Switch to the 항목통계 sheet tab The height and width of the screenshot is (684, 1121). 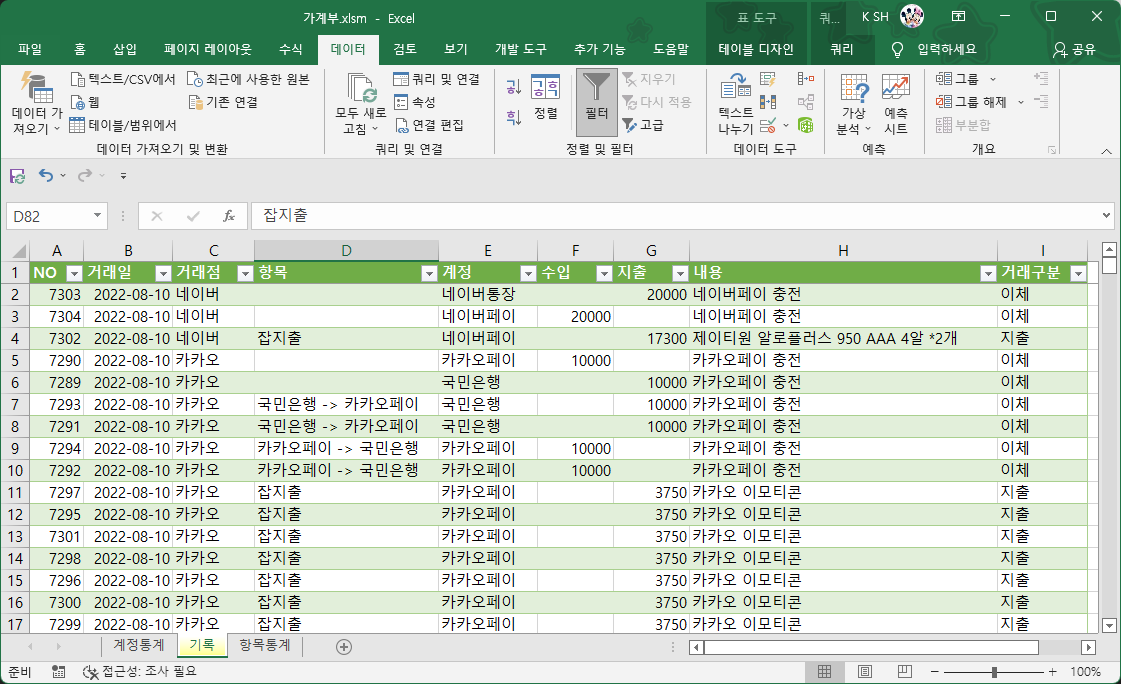click(265, 645)
